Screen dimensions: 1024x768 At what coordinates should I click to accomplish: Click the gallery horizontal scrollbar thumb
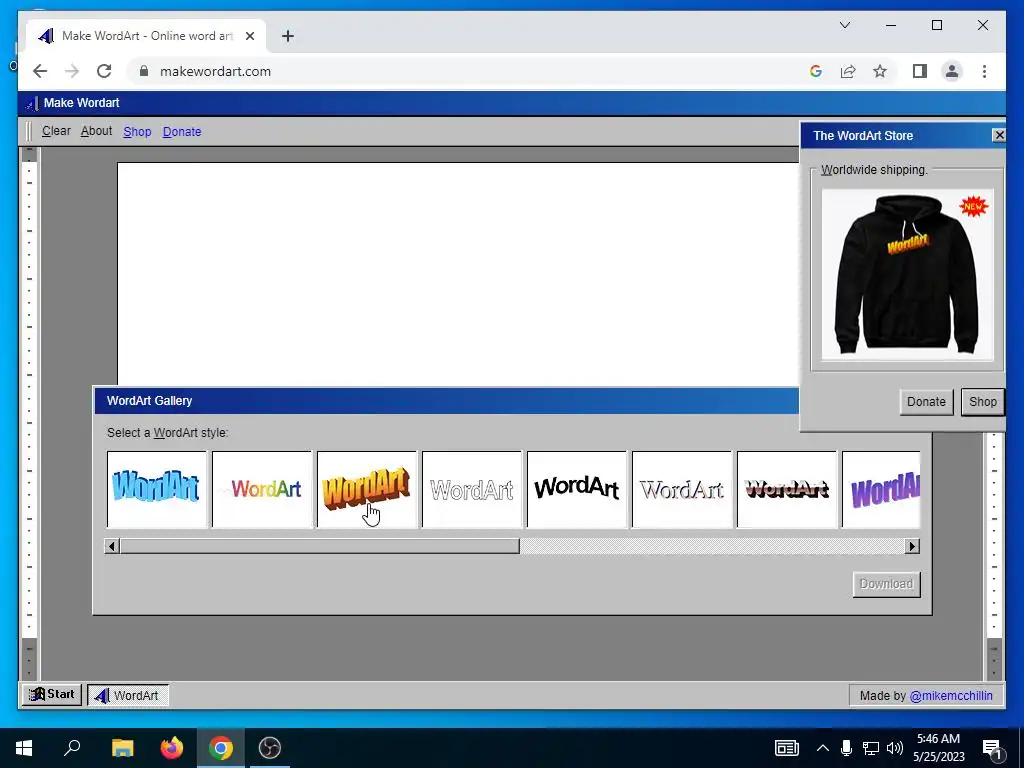click(x=319, y=546)
